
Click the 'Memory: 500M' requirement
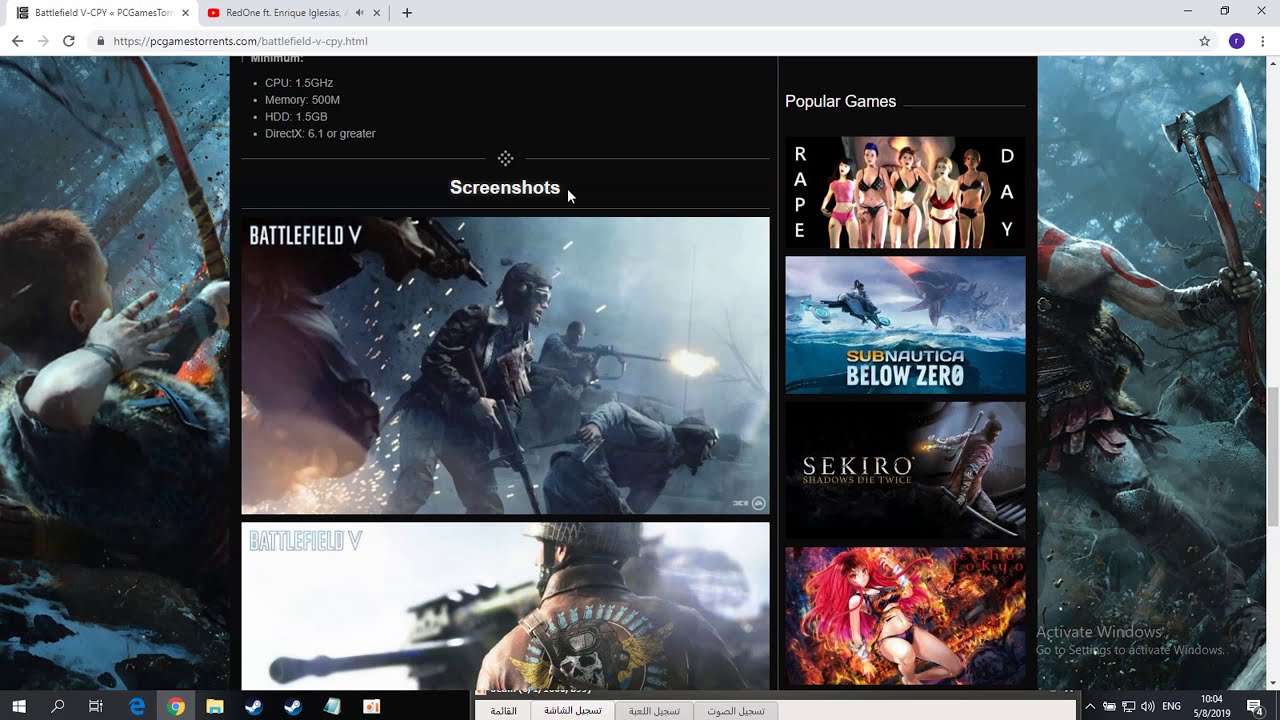(x=302, y=100)
